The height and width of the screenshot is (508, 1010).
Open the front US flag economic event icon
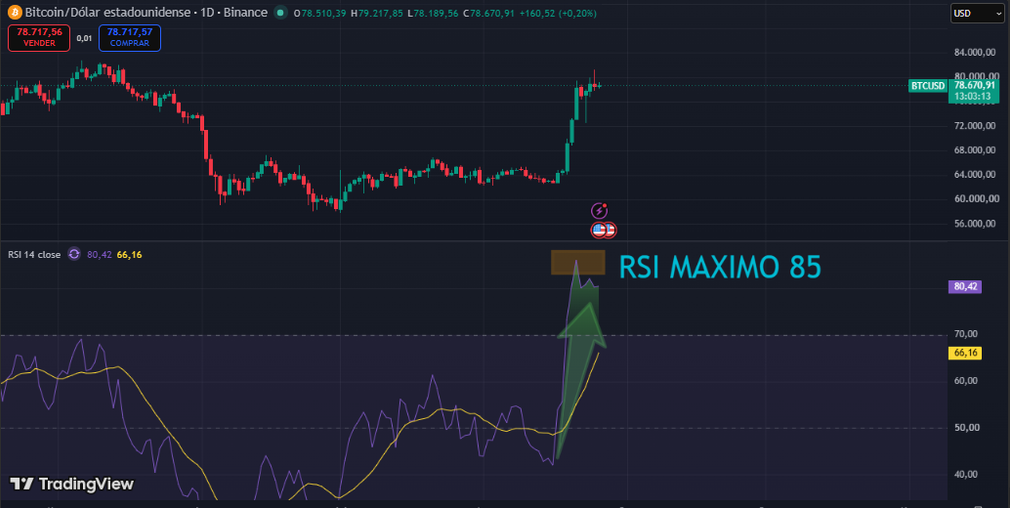click(x=600, y=230)
